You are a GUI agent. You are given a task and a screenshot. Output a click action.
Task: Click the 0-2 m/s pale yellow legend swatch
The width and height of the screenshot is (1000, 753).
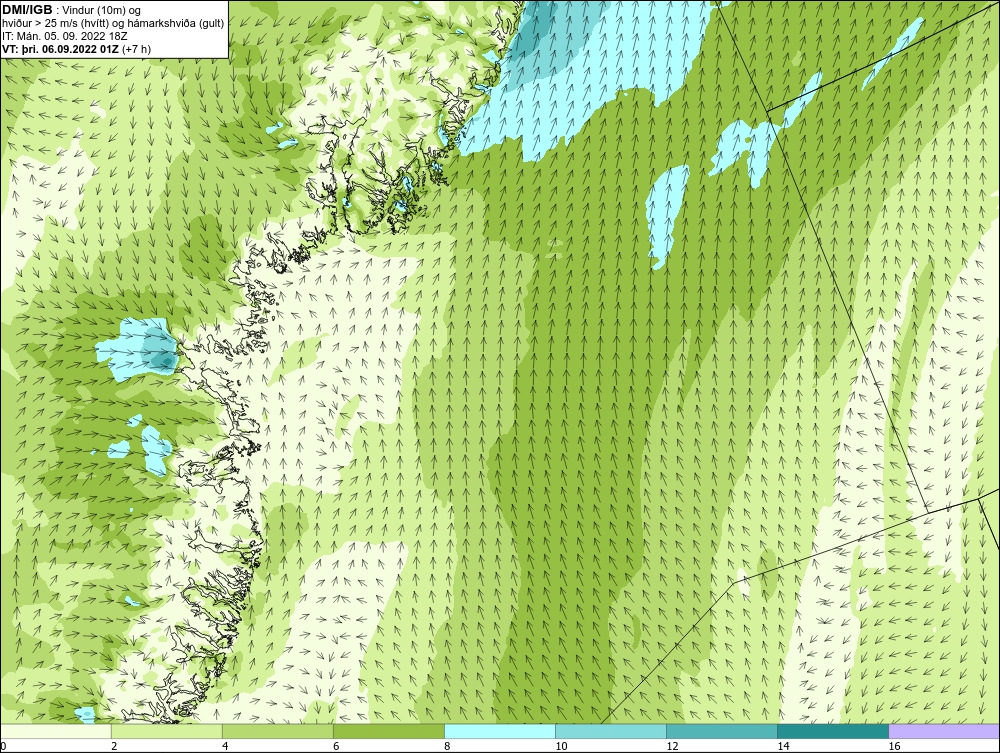click(x=55, y=731)
